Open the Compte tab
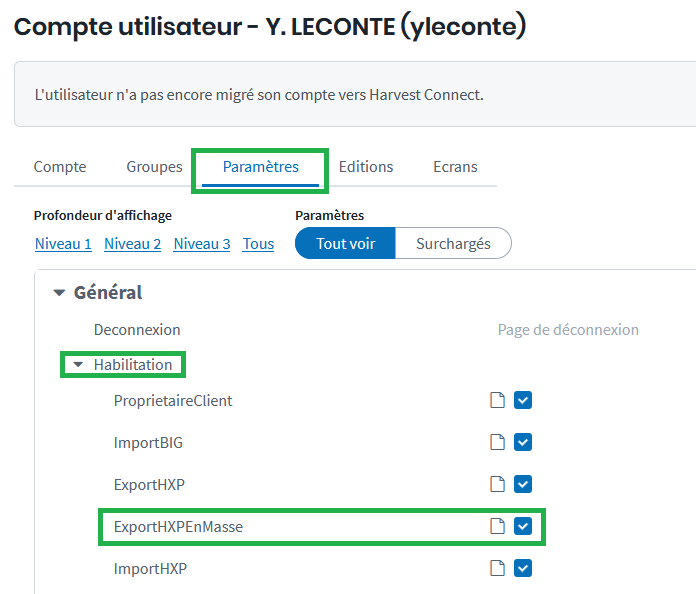696x594 pixels. pos(60,167)
